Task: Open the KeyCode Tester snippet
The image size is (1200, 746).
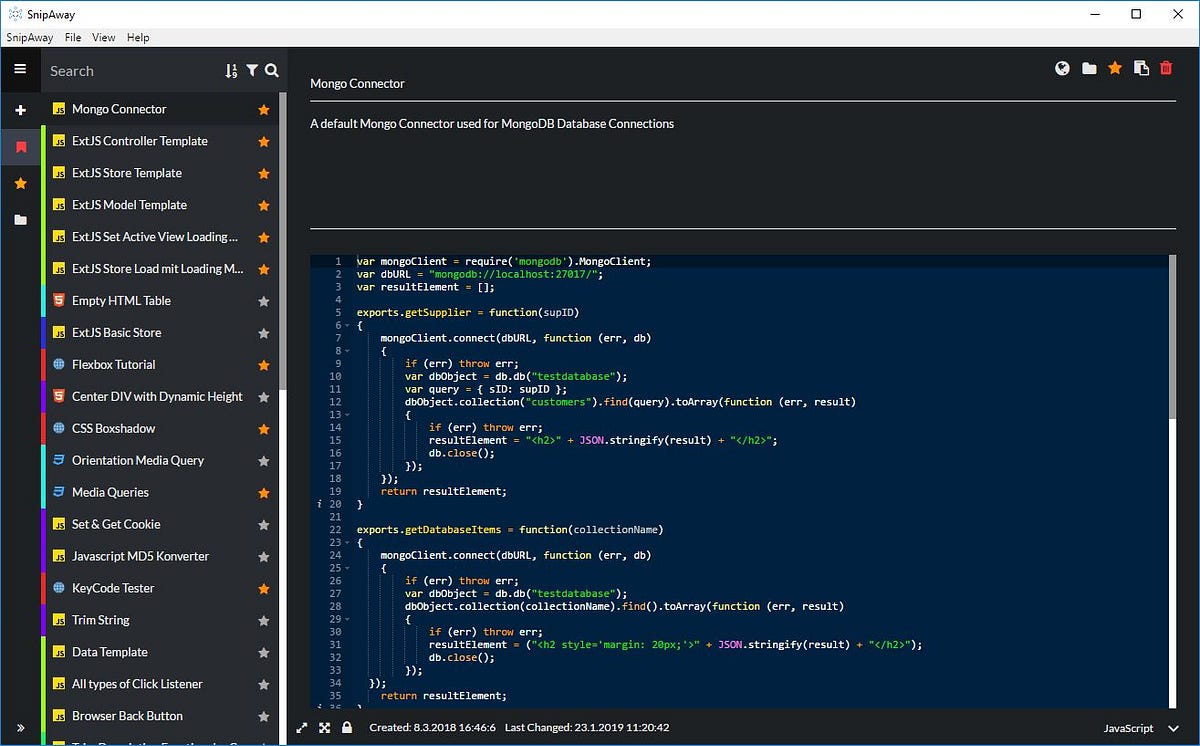Action: pyautogui.click(x=160, y=589)
